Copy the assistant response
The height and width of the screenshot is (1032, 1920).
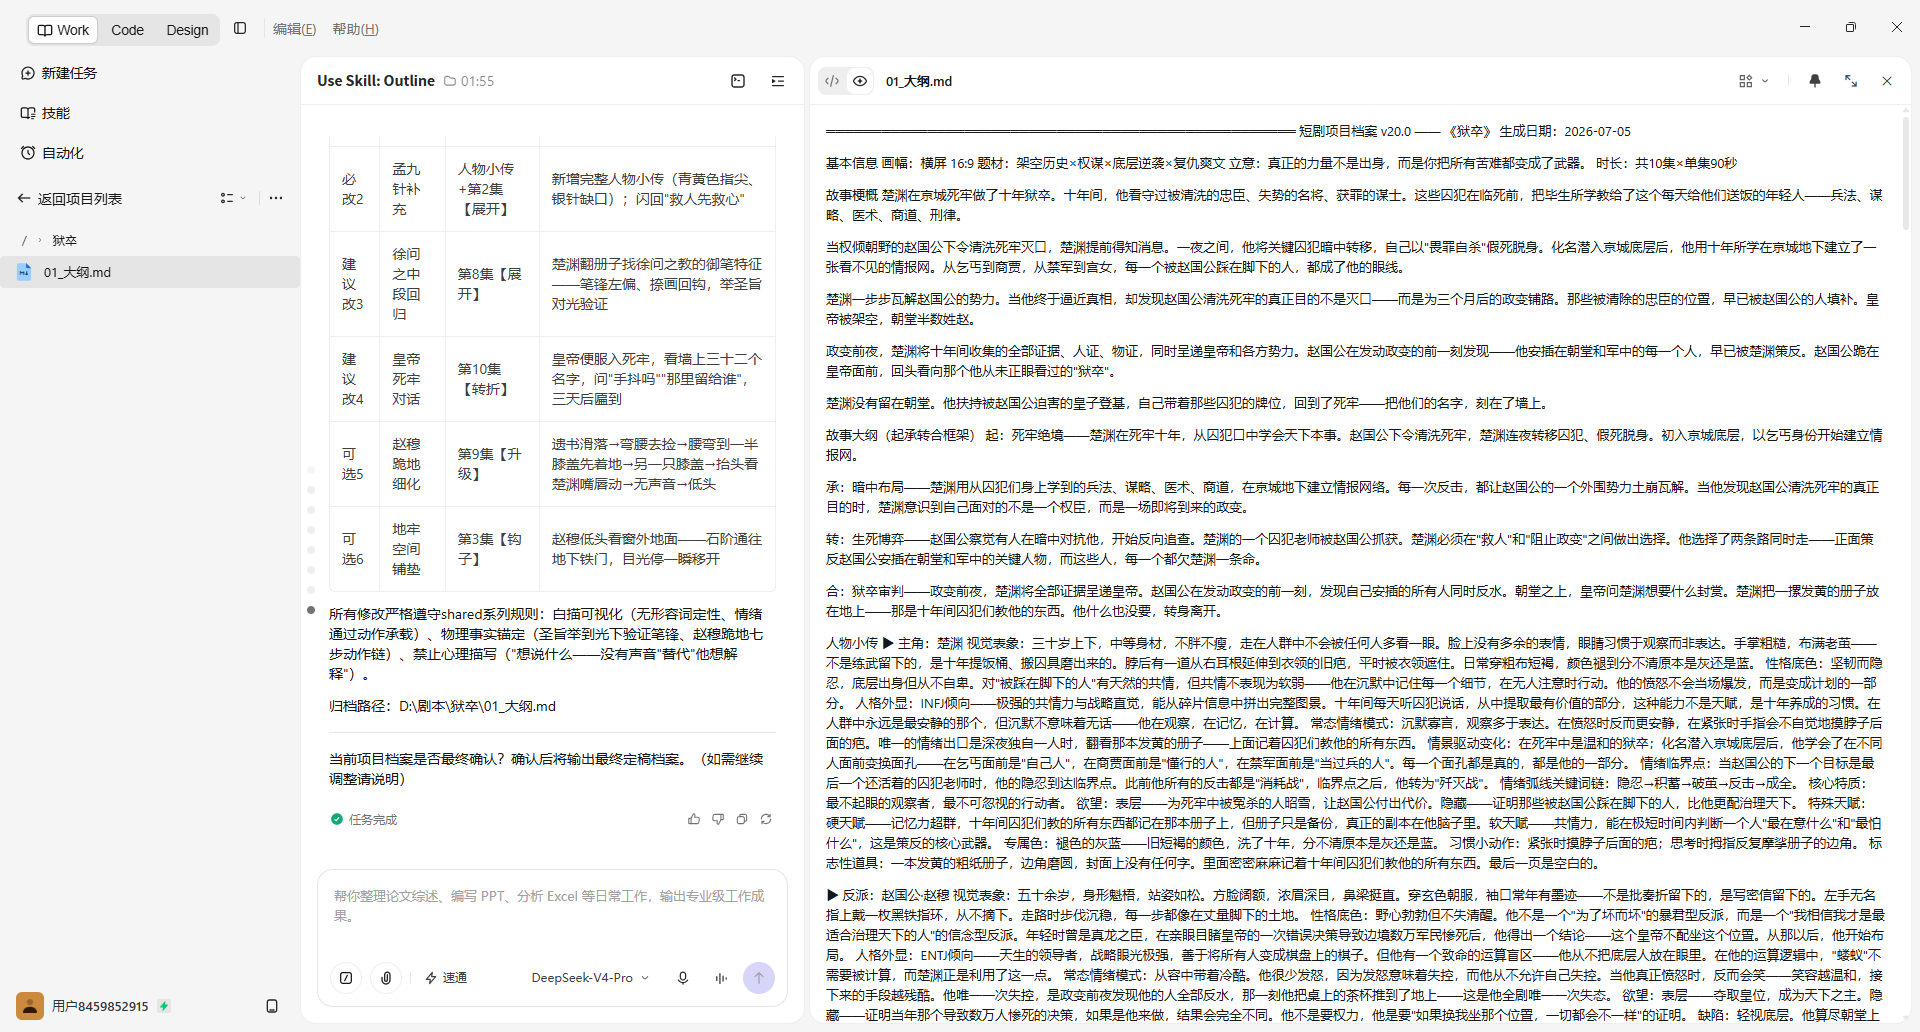(742, 819)
